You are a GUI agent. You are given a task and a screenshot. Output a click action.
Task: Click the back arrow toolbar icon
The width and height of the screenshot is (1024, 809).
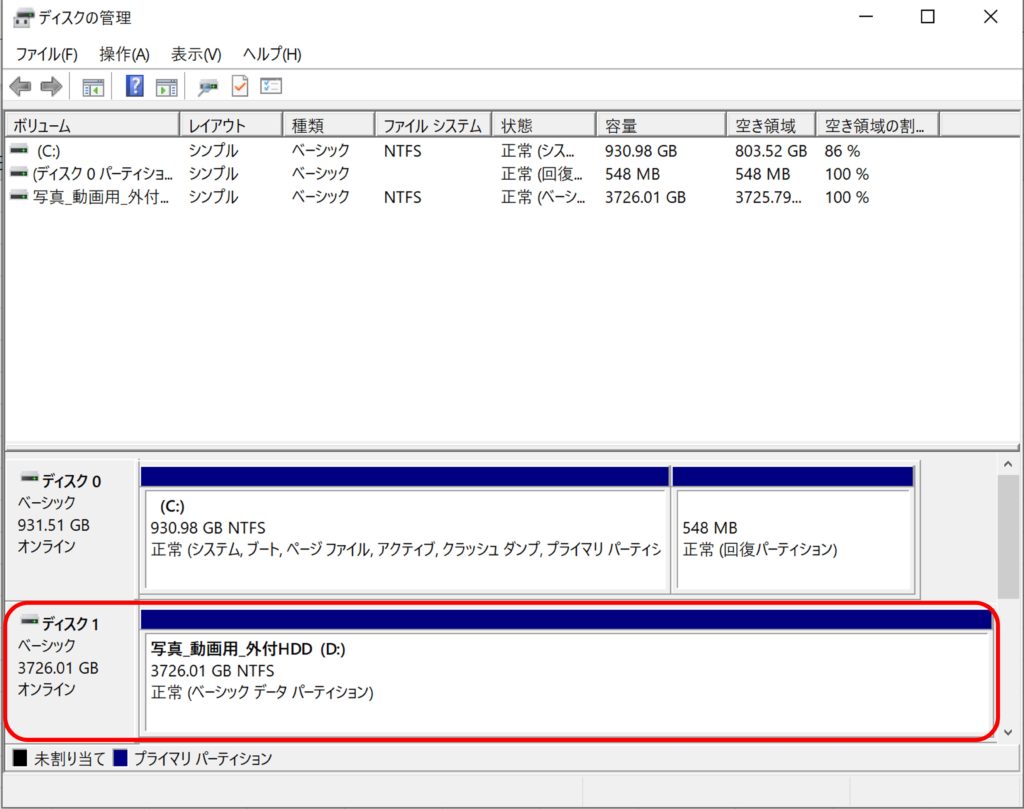click(20, 87)
